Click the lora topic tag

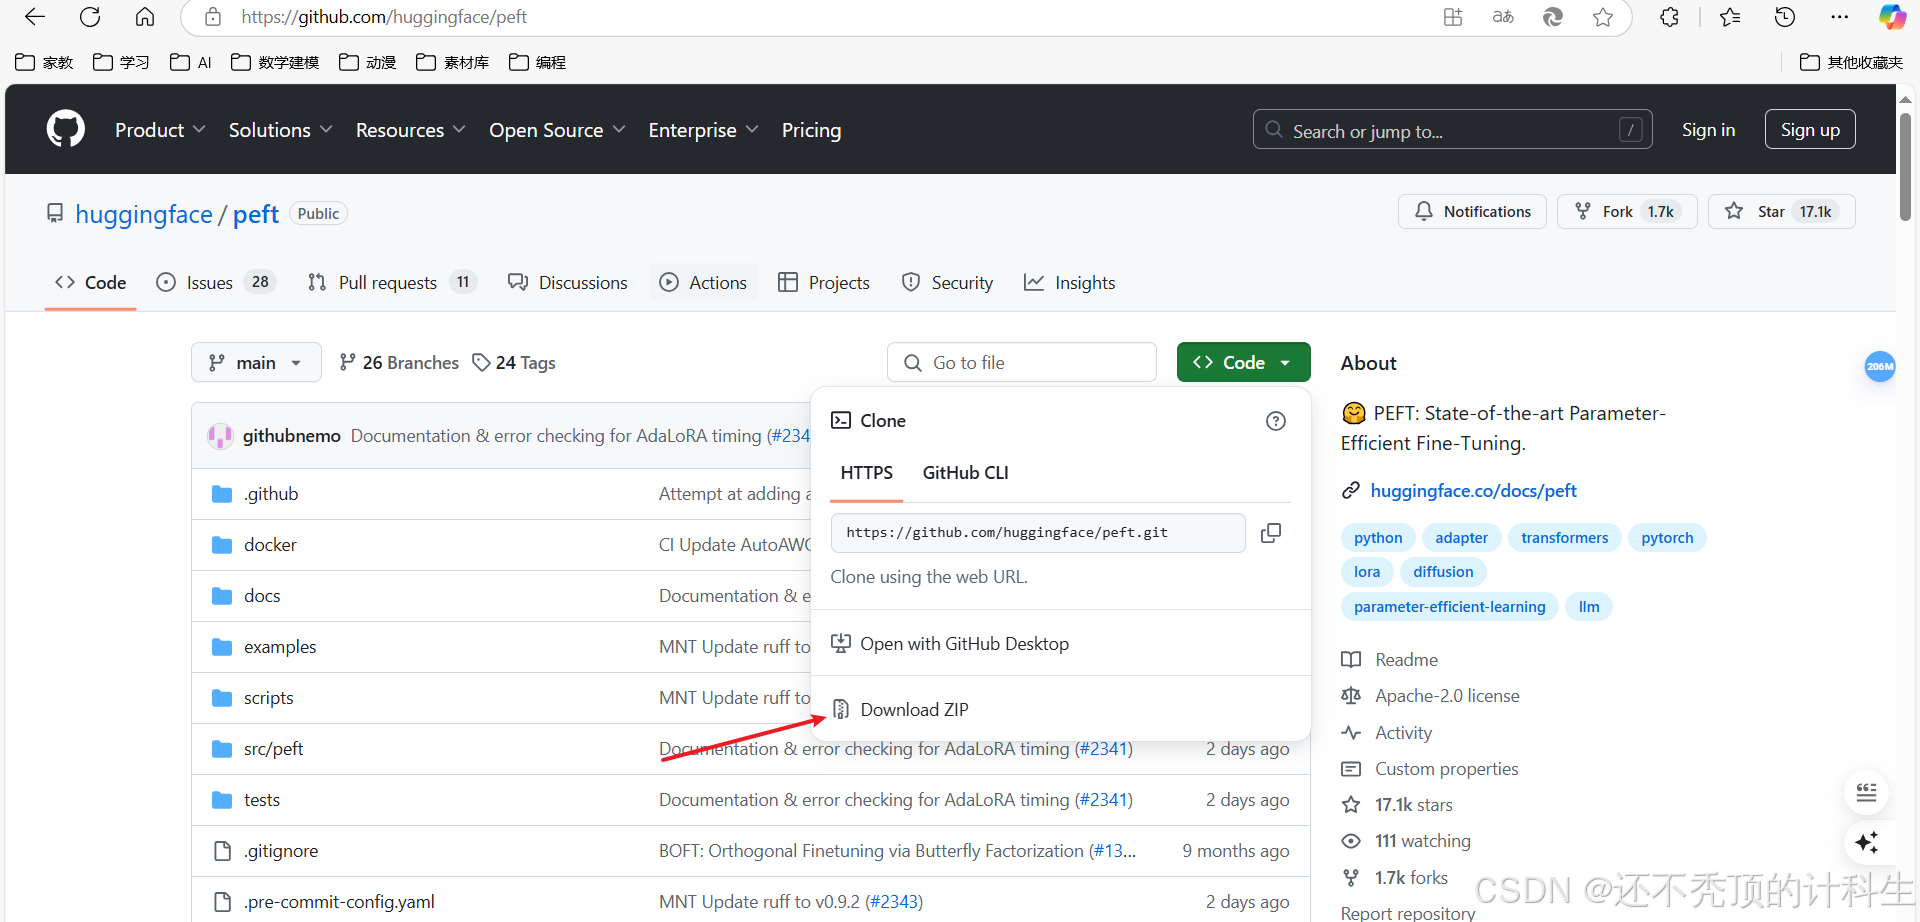click(1367, 572)
